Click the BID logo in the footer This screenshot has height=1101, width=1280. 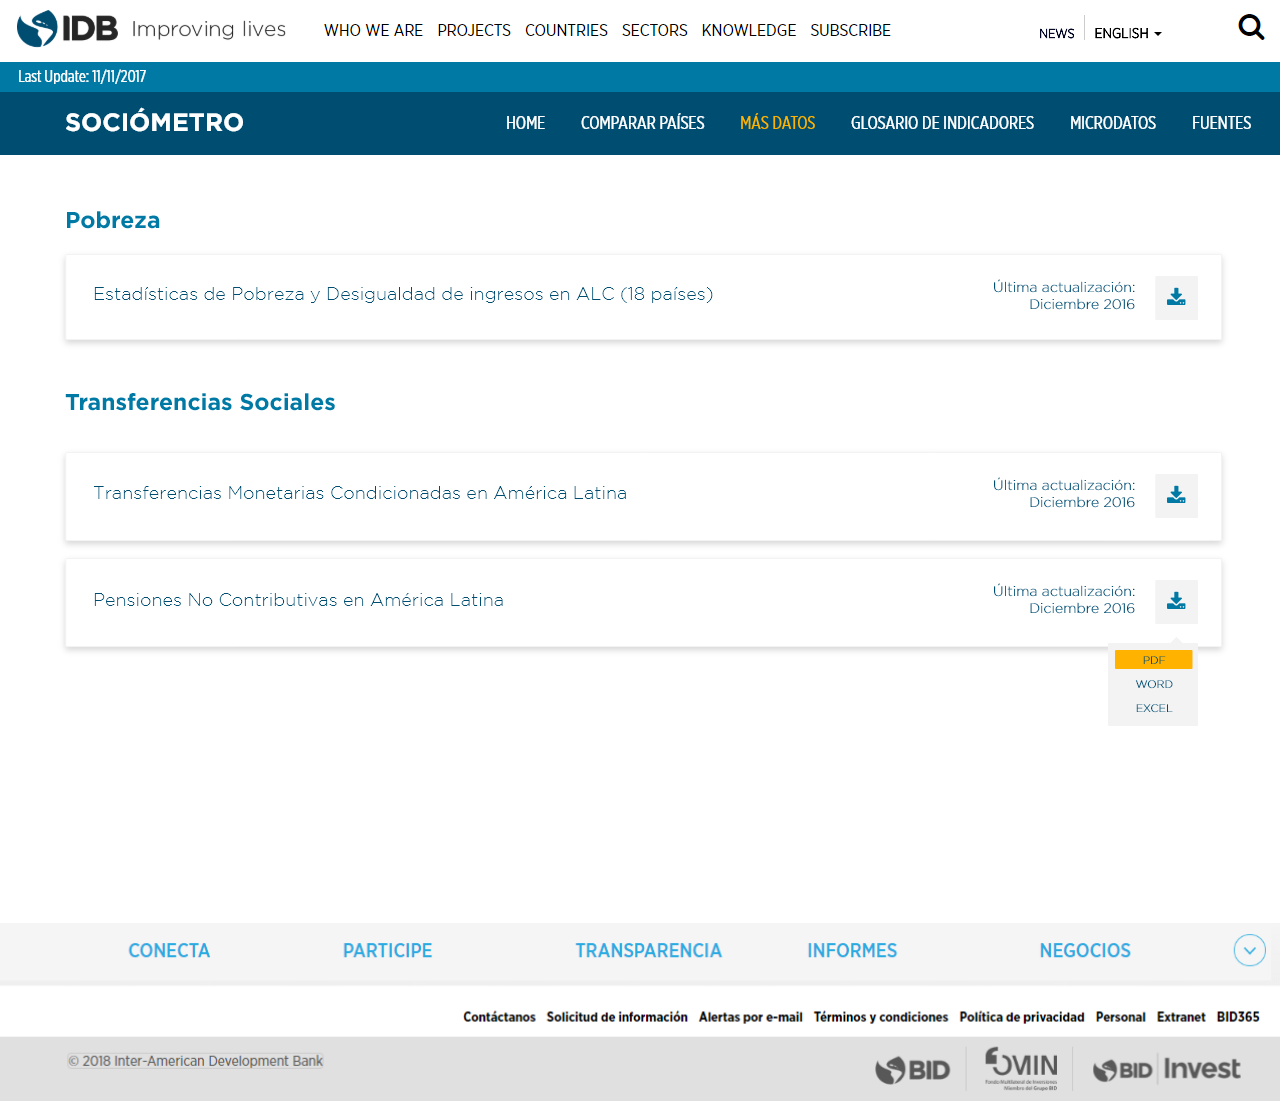click(912, 1070)
